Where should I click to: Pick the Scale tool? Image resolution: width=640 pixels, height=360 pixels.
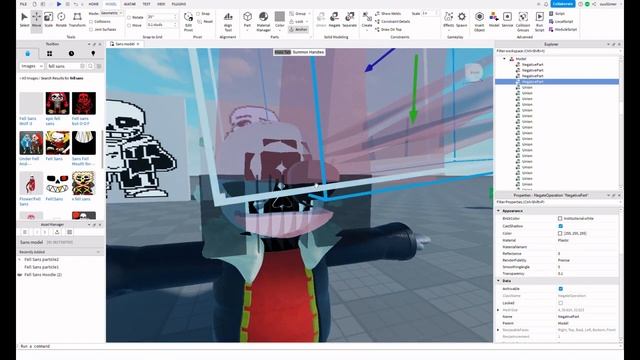click(x=49, y=20)
